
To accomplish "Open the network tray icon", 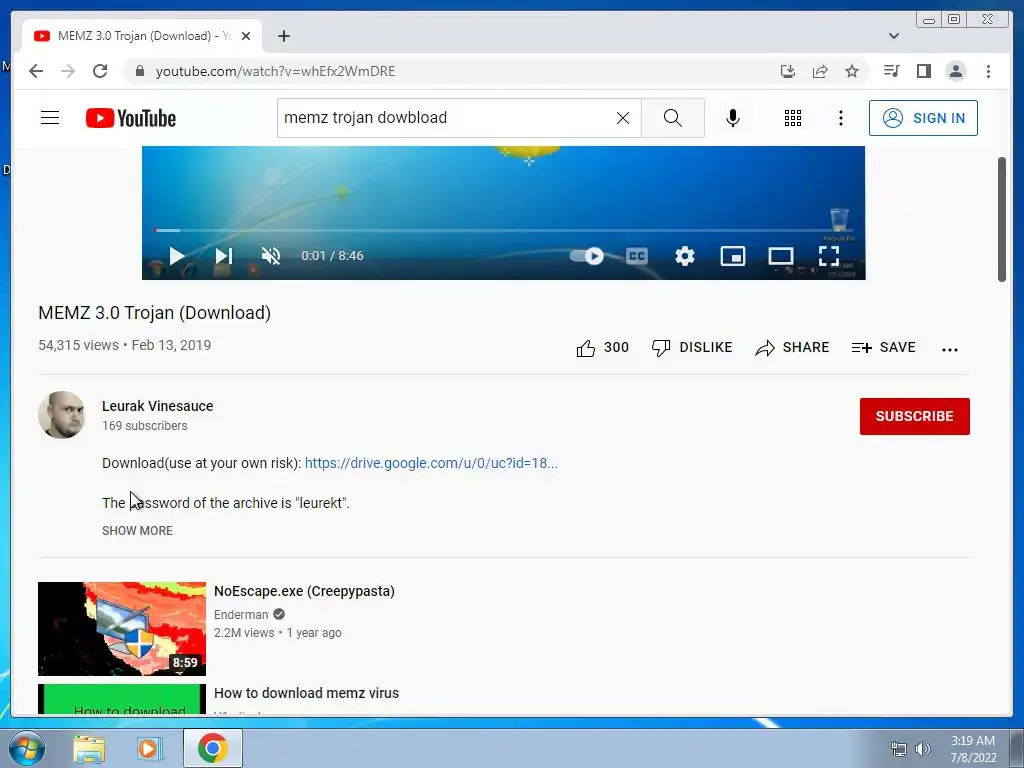I will tap(899, 749).
